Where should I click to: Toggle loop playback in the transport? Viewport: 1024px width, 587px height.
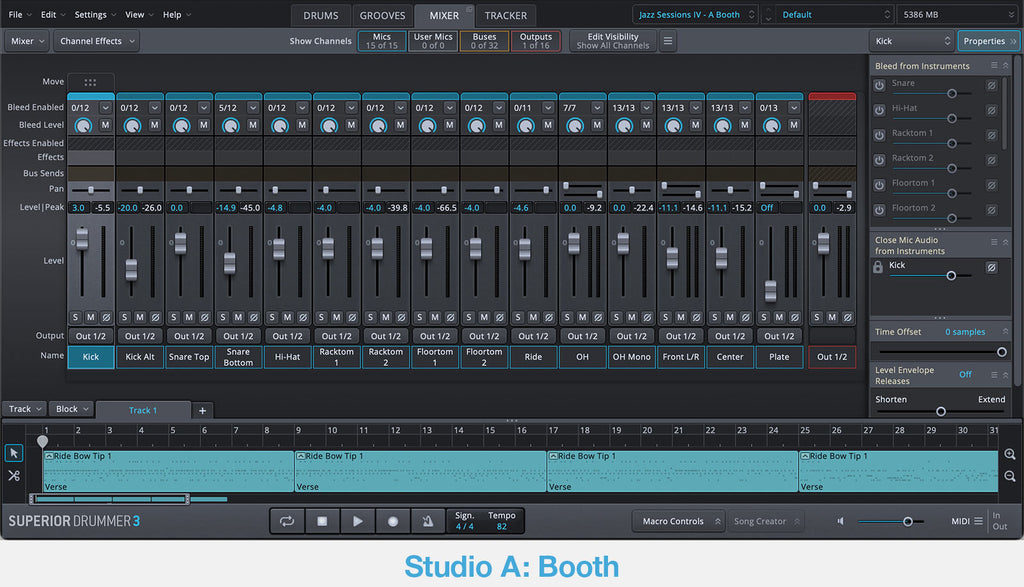pyautogui.click(x=287, y=521)
